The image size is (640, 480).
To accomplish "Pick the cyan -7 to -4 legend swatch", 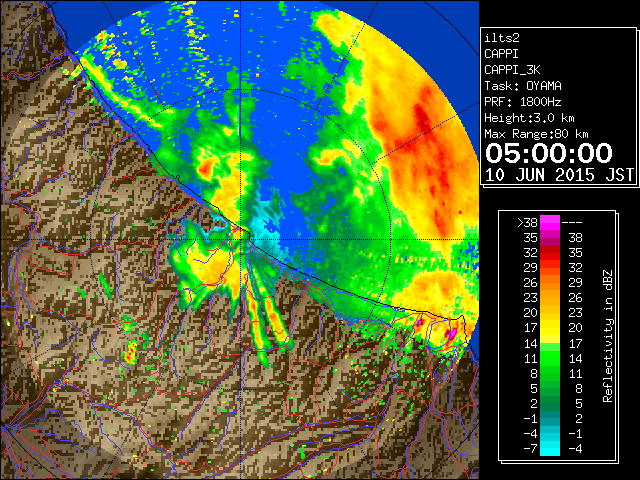I will (550, 448).
